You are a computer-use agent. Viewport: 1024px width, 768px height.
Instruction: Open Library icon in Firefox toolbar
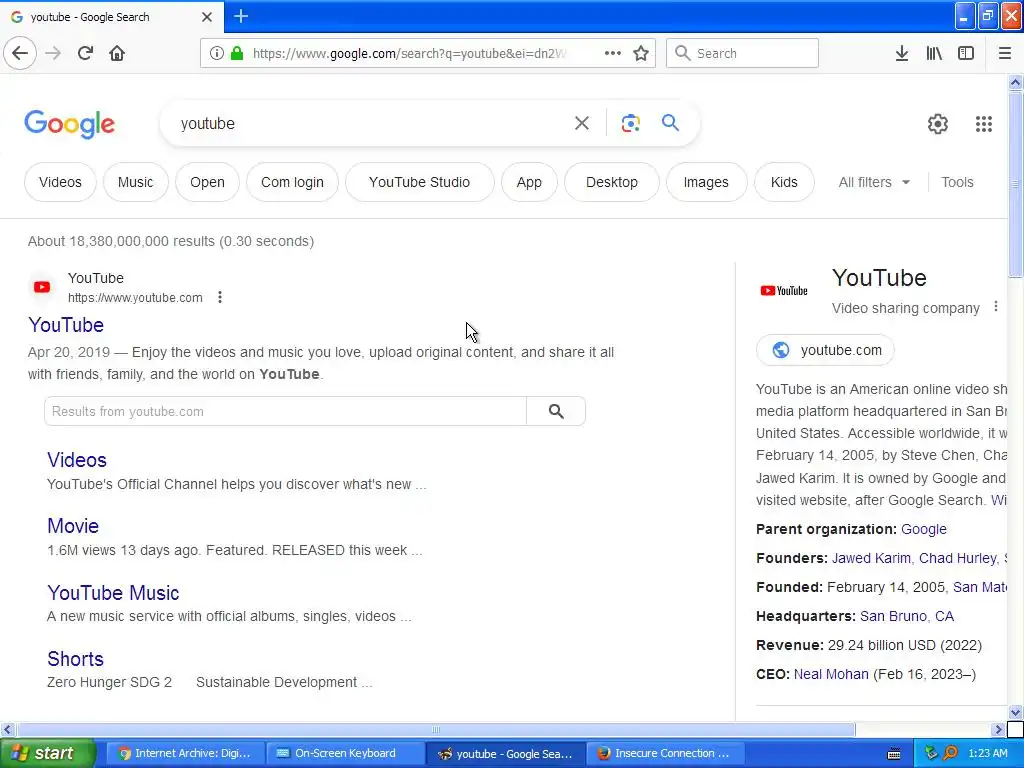coord(934,53)
